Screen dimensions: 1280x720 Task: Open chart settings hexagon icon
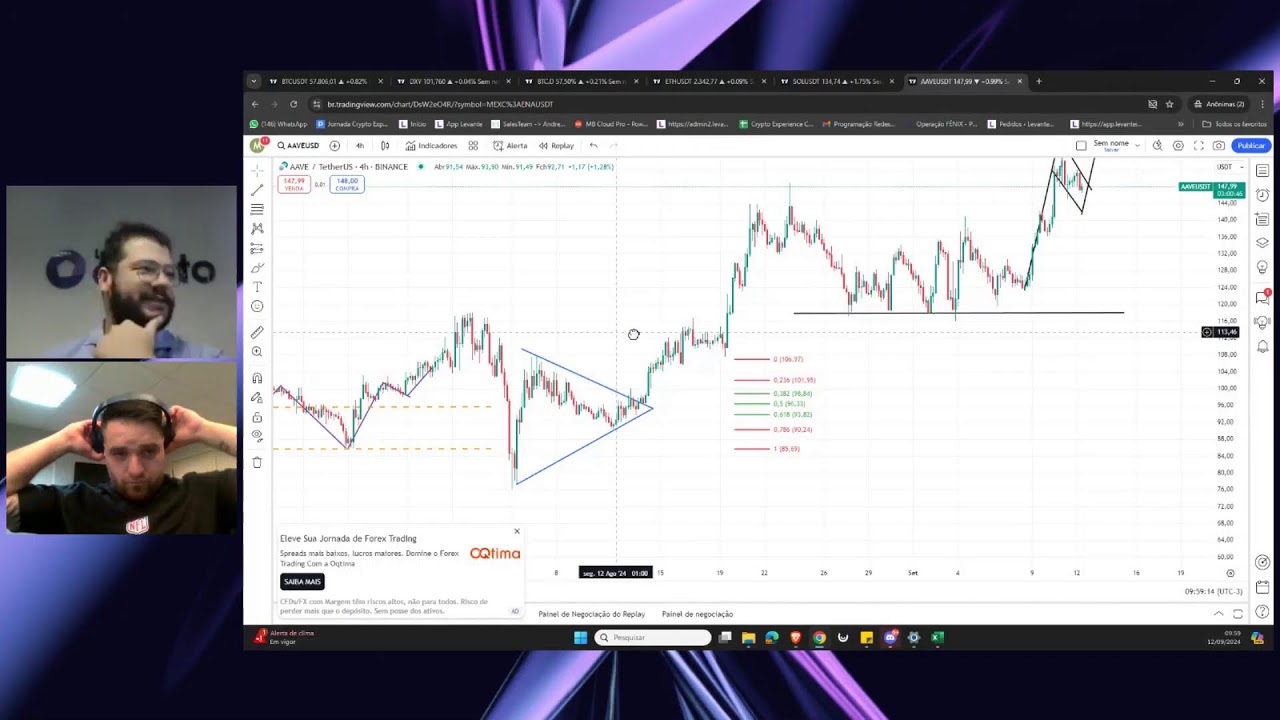point(1178,145)
